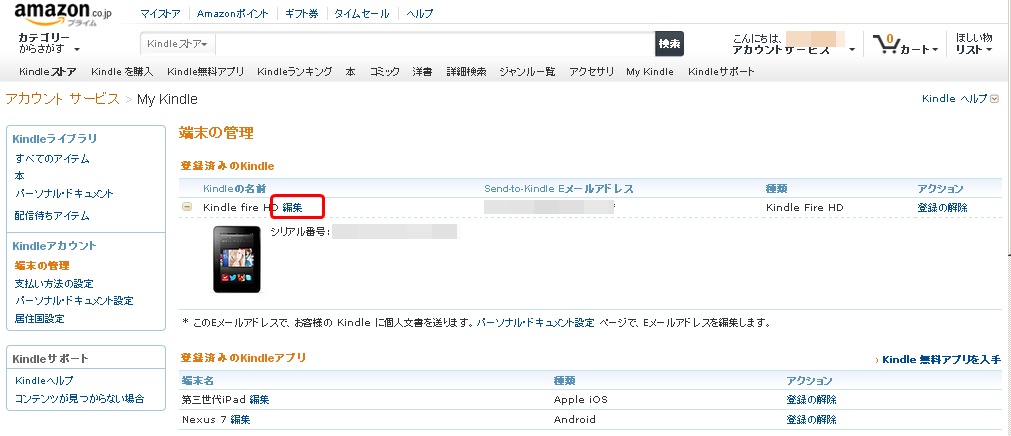The image size is (1011, 436).
Task: Open the top ヘルプ link
Action: pos(420,13)
